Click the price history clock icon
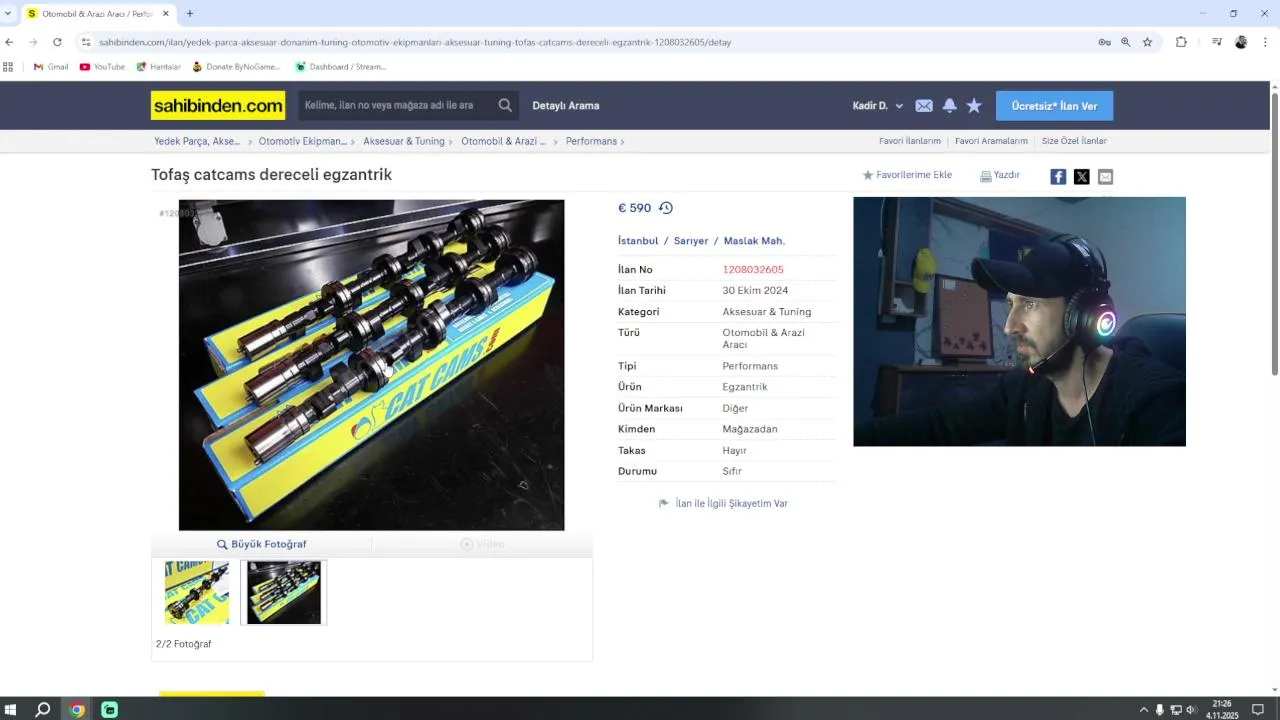Viewport: 1280px width, 720px height. pos(666,208)
